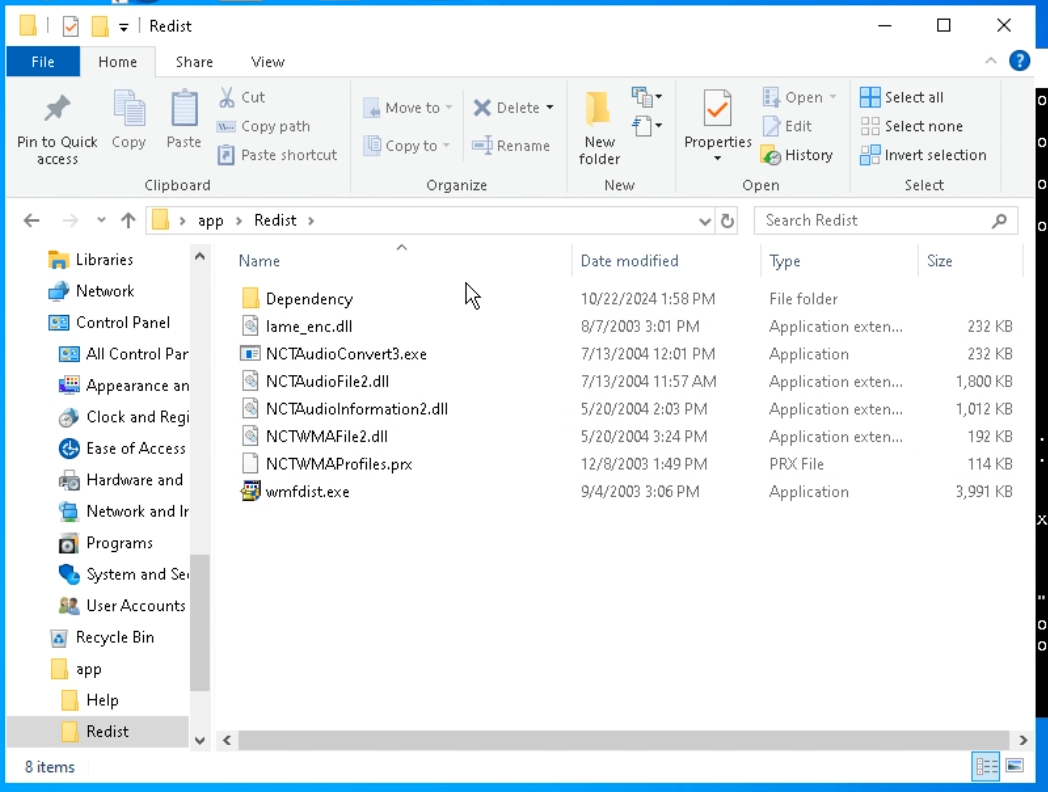Create a New folder from ribbon
1048x792 pixels.
click(599, 110)
